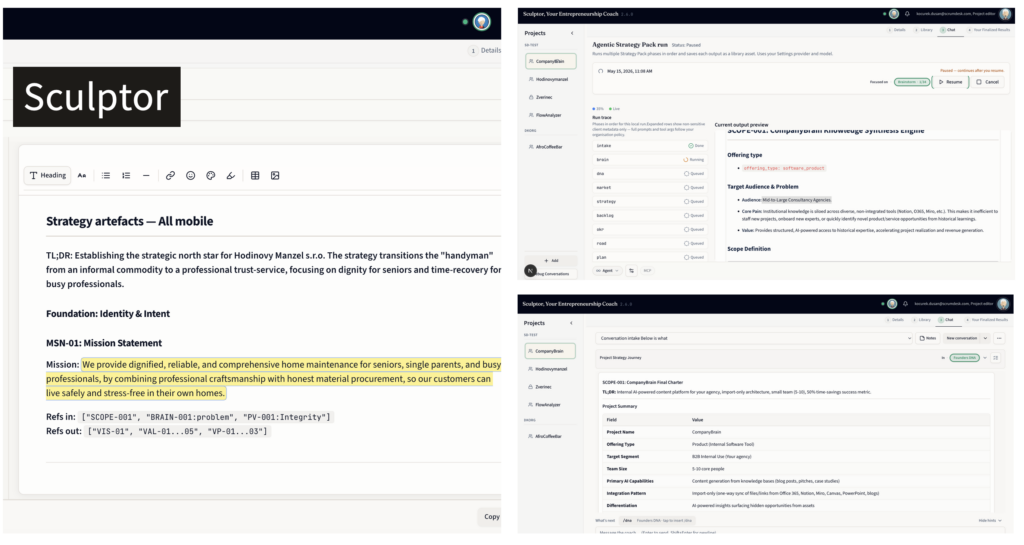Insert a horizontal rule divider
1024x545 pixels.
click(146, 176)
